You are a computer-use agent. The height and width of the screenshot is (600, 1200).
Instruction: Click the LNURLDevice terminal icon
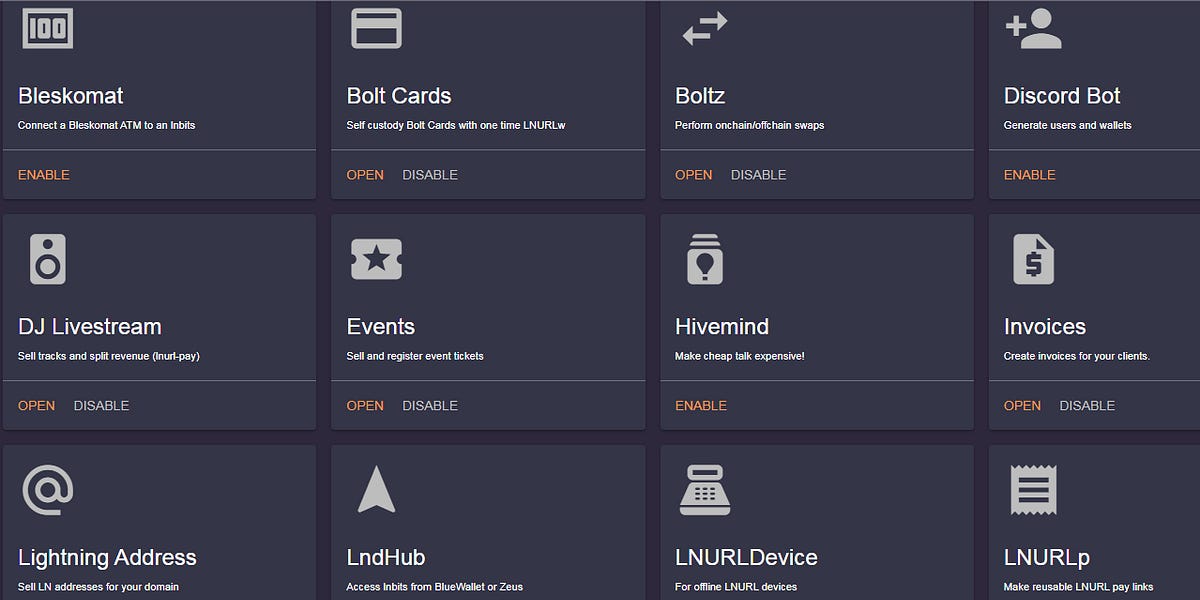[x=706, y=488]
